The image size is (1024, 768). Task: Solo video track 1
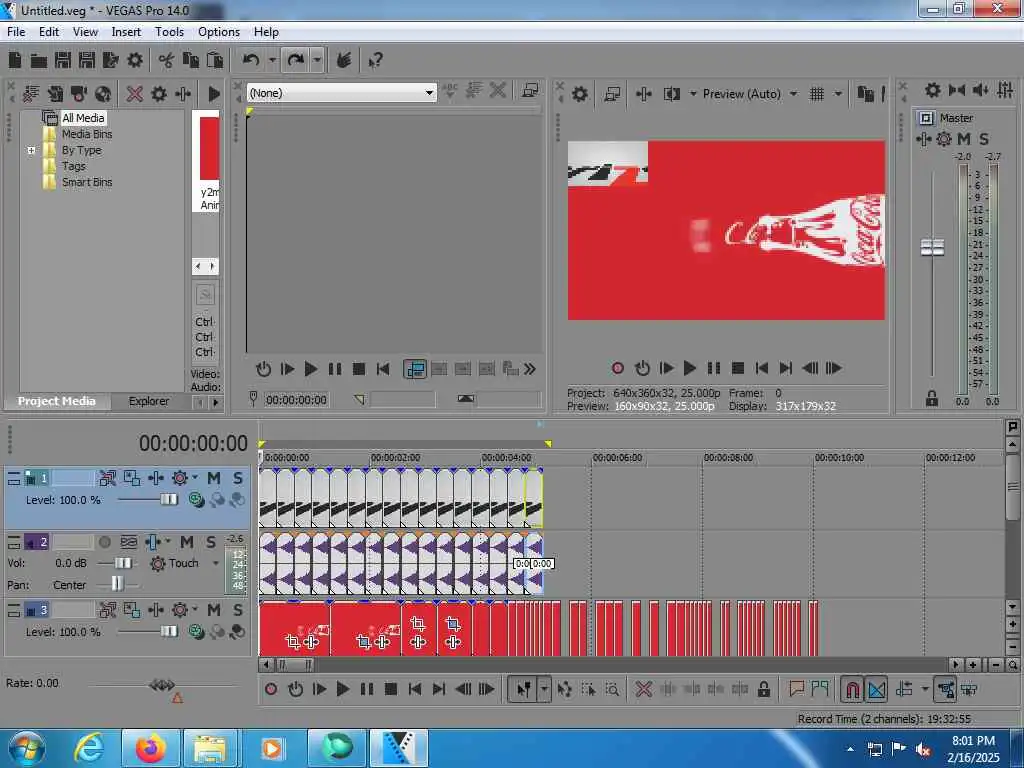238,478
